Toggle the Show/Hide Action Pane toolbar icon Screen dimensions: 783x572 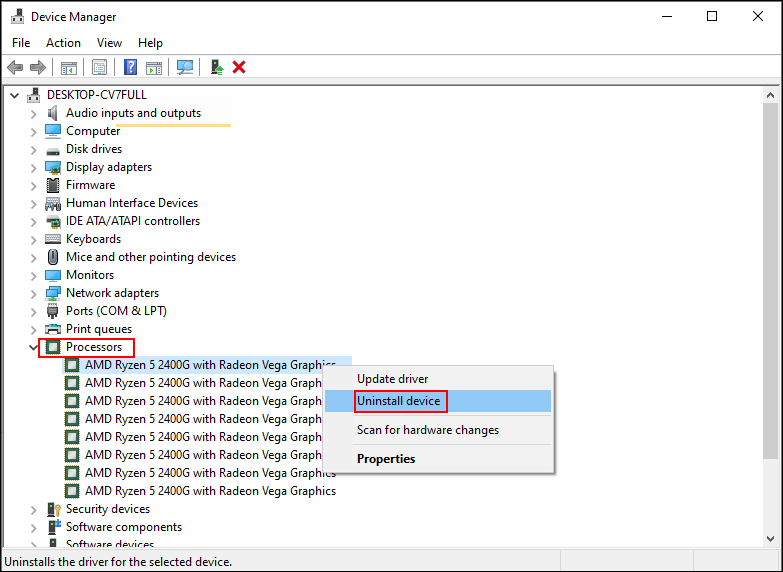tap(154, 67)
